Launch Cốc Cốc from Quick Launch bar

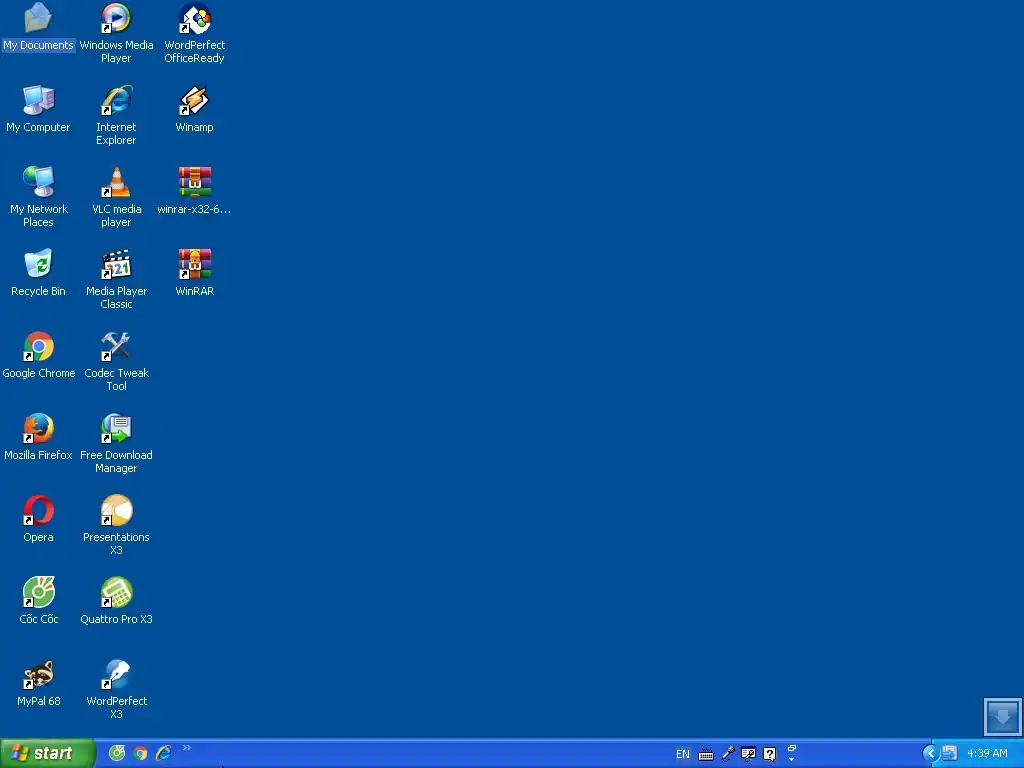coord(117,753)
